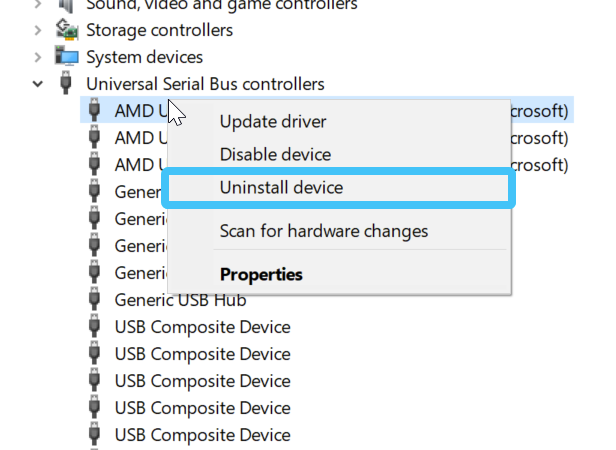Expand the Storage controllers category
Screen dimensions: 616x450
(x=38, y=31)
